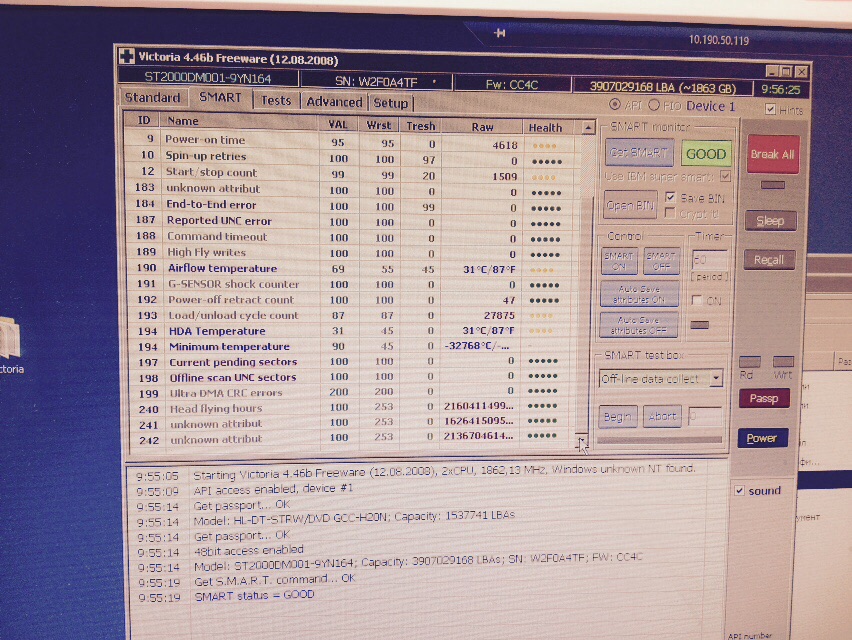Open the Setup tab

pos(390,103)
